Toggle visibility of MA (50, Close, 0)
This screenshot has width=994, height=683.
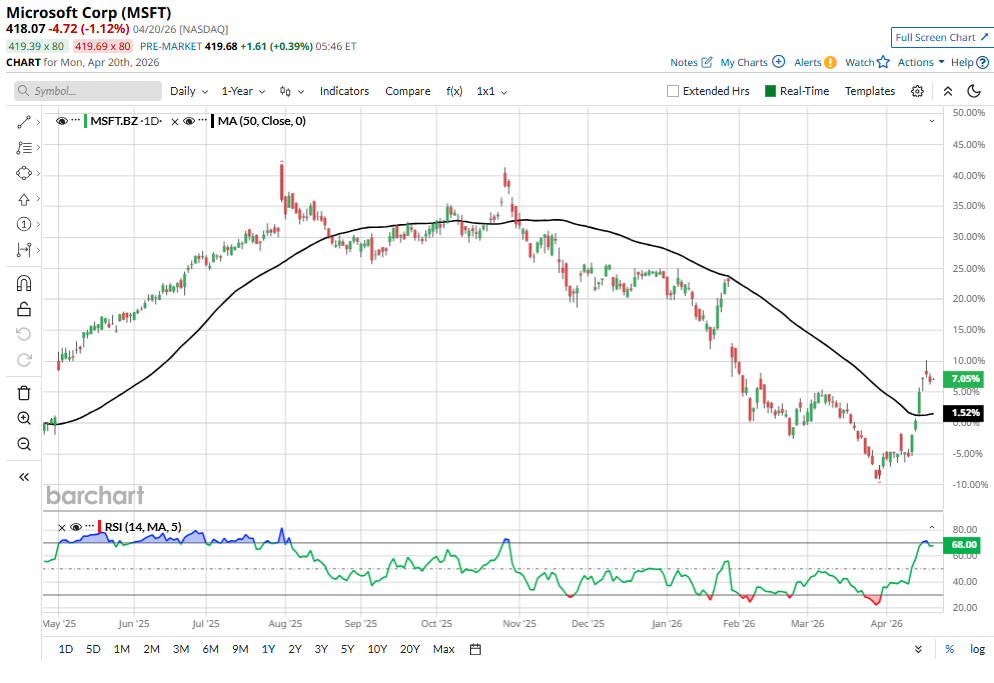point(188,121)
